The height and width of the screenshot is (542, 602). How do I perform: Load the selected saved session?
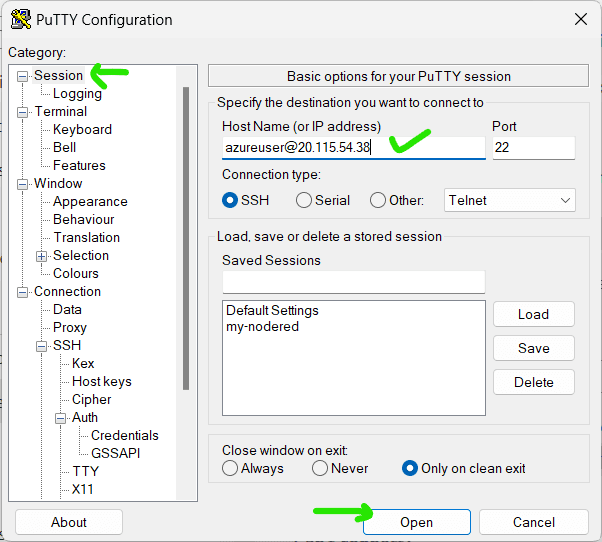point(534,314)
